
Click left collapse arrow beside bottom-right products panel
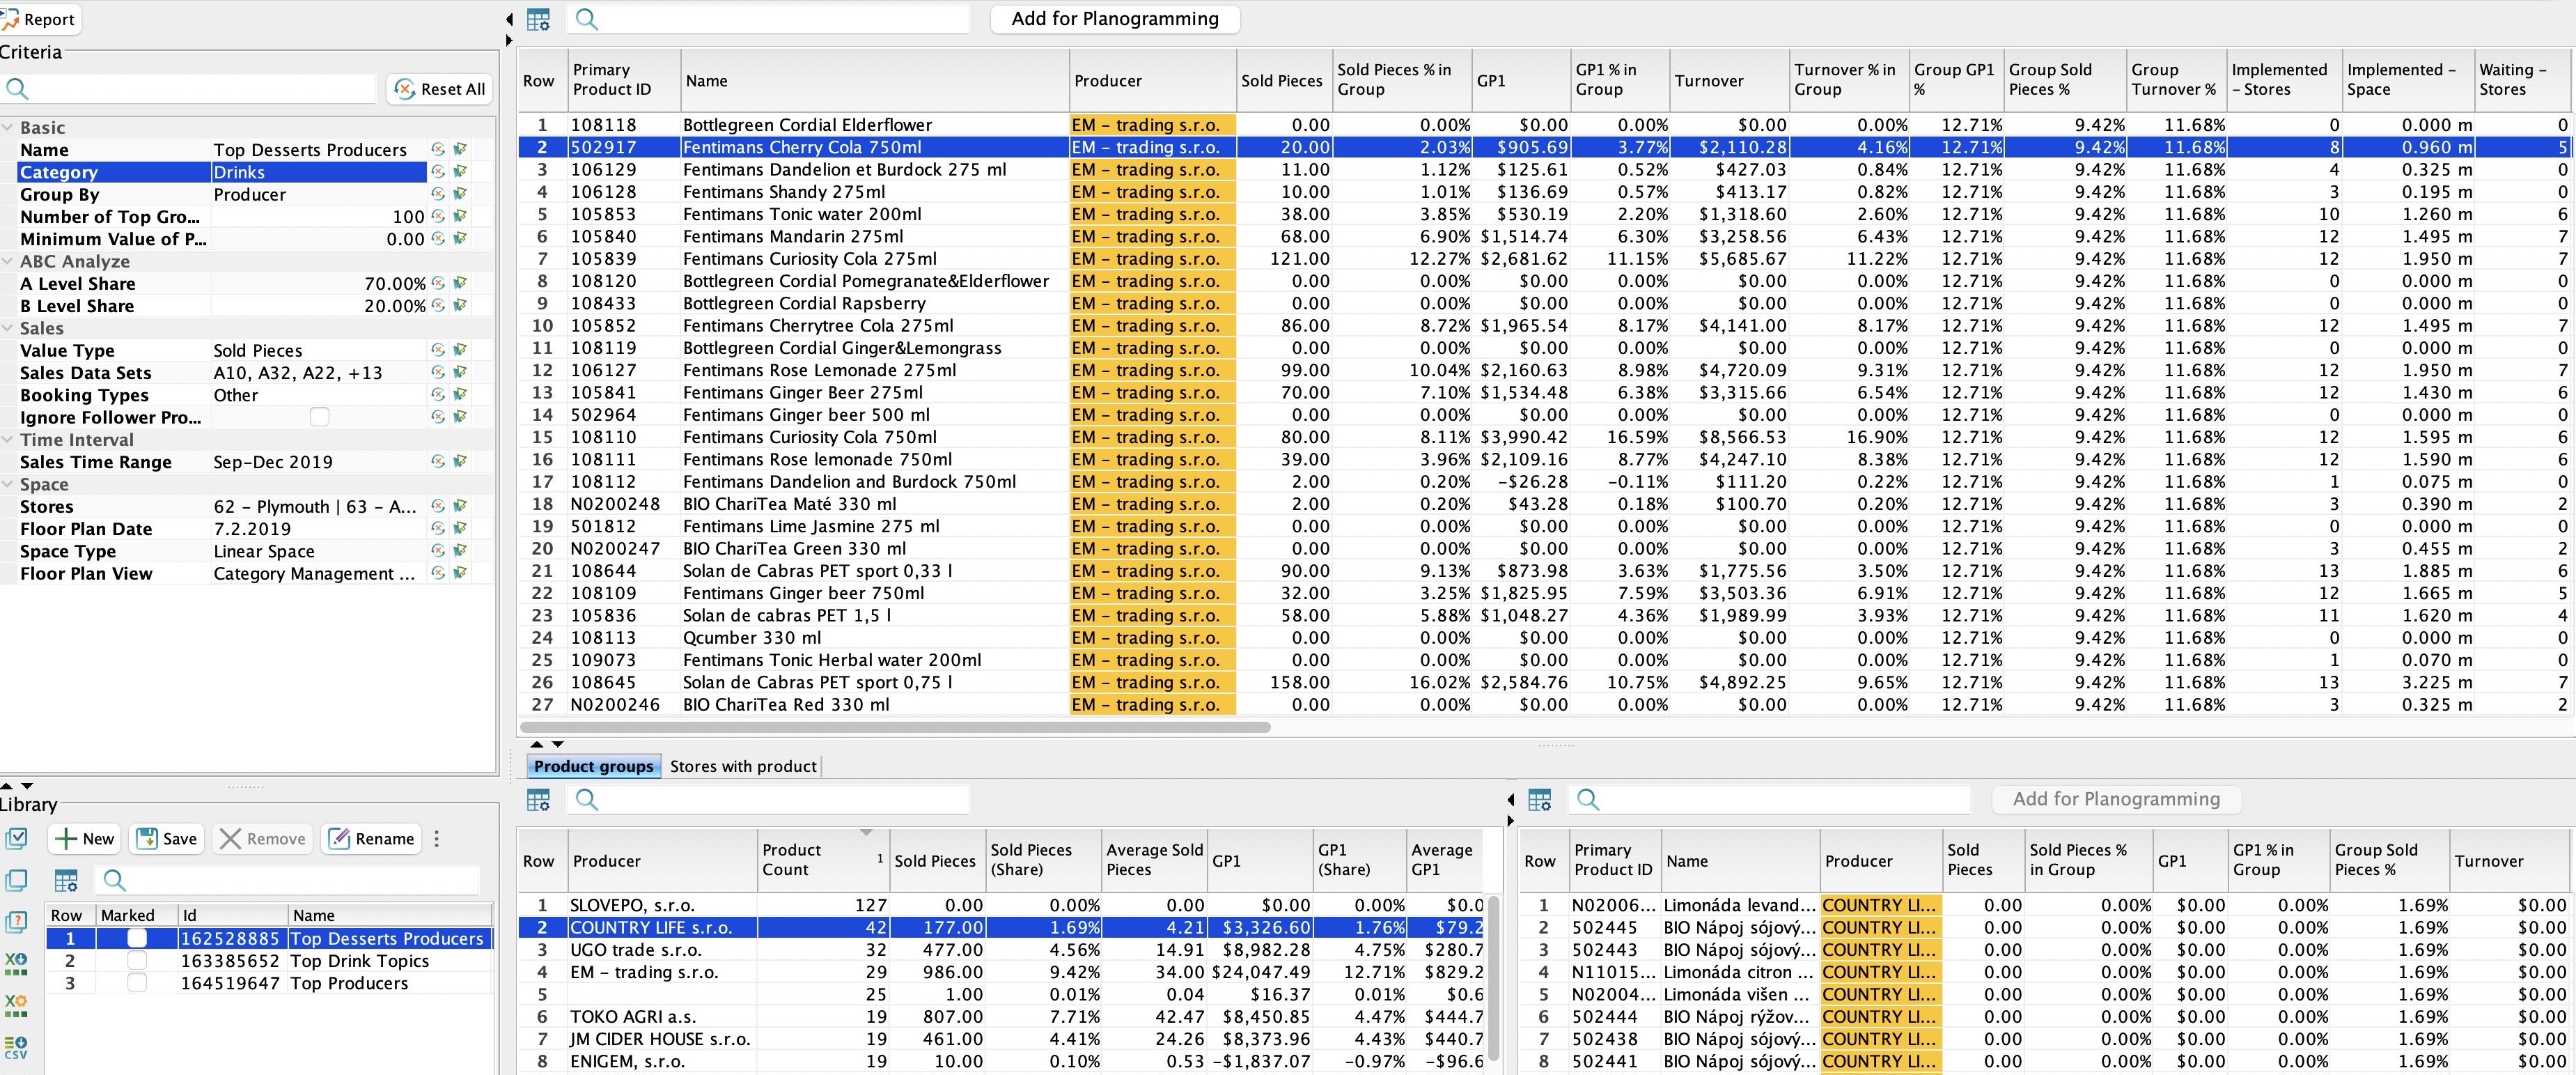click(1511, 799)
